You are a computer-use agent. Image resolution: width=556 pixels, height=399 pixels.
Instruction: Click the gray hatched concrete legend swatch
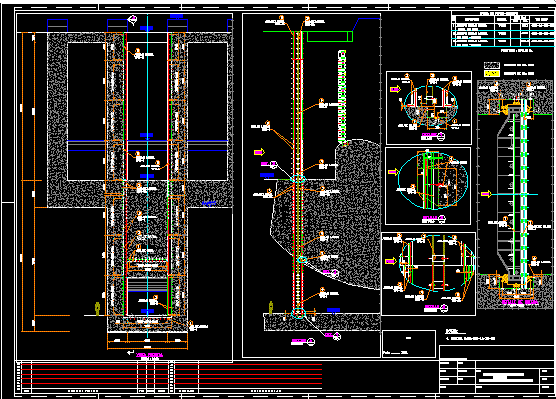[492, 65]
